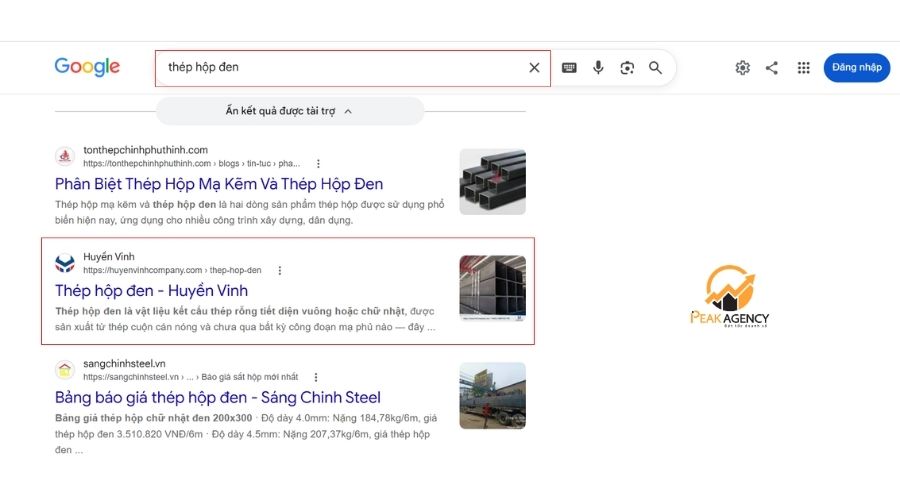Image resolution: width=900 pixels, height=500 pixels.
Task: Click the Huyền Vinh site favicon
Action: click(x=65, y=263)
